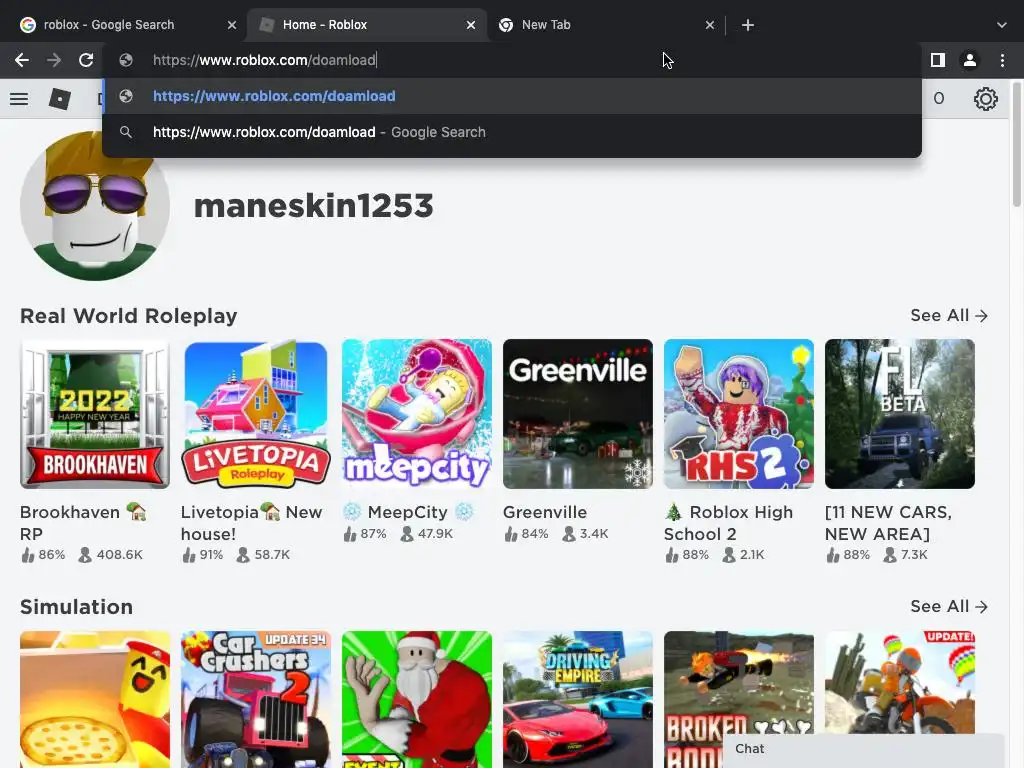This screenshot has height=768, width=1024.
Task: Click the Brookhaven RP title text
Action: pyautogui.click(x=83, y=523)
